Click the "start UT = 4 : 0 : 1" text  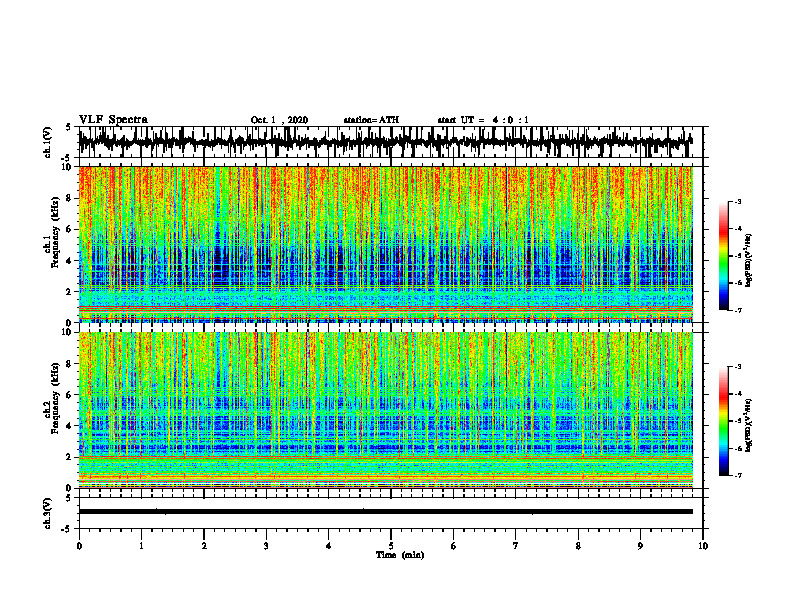tap(483, 120)
